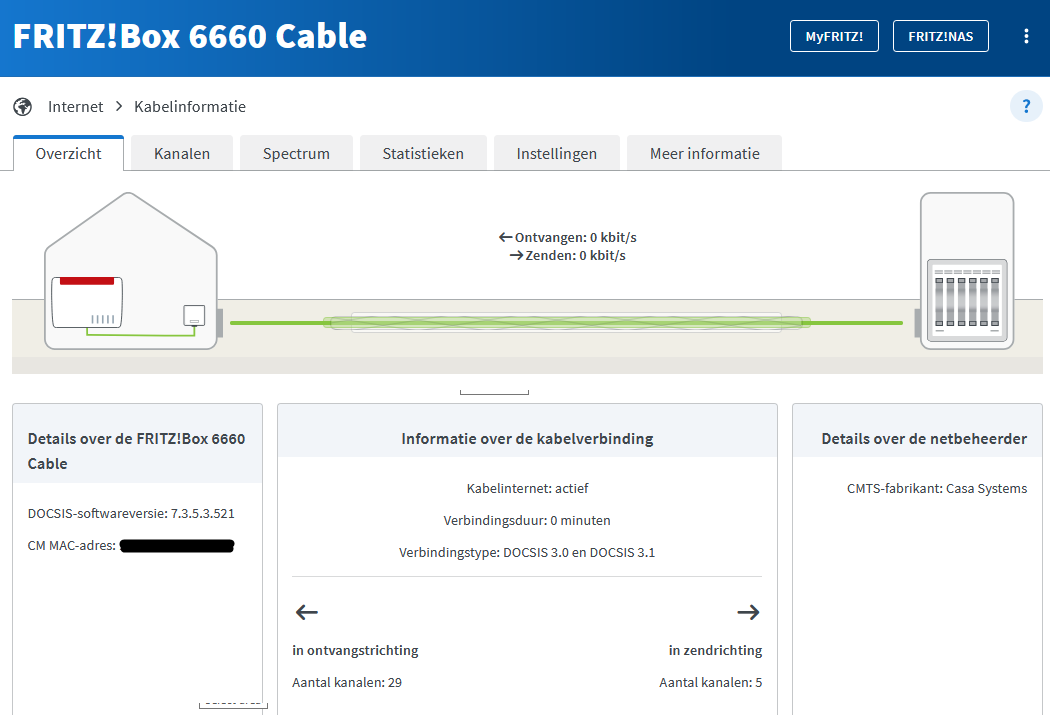
Task: Click the wall socket icon inside house
Action: [194, 316]
